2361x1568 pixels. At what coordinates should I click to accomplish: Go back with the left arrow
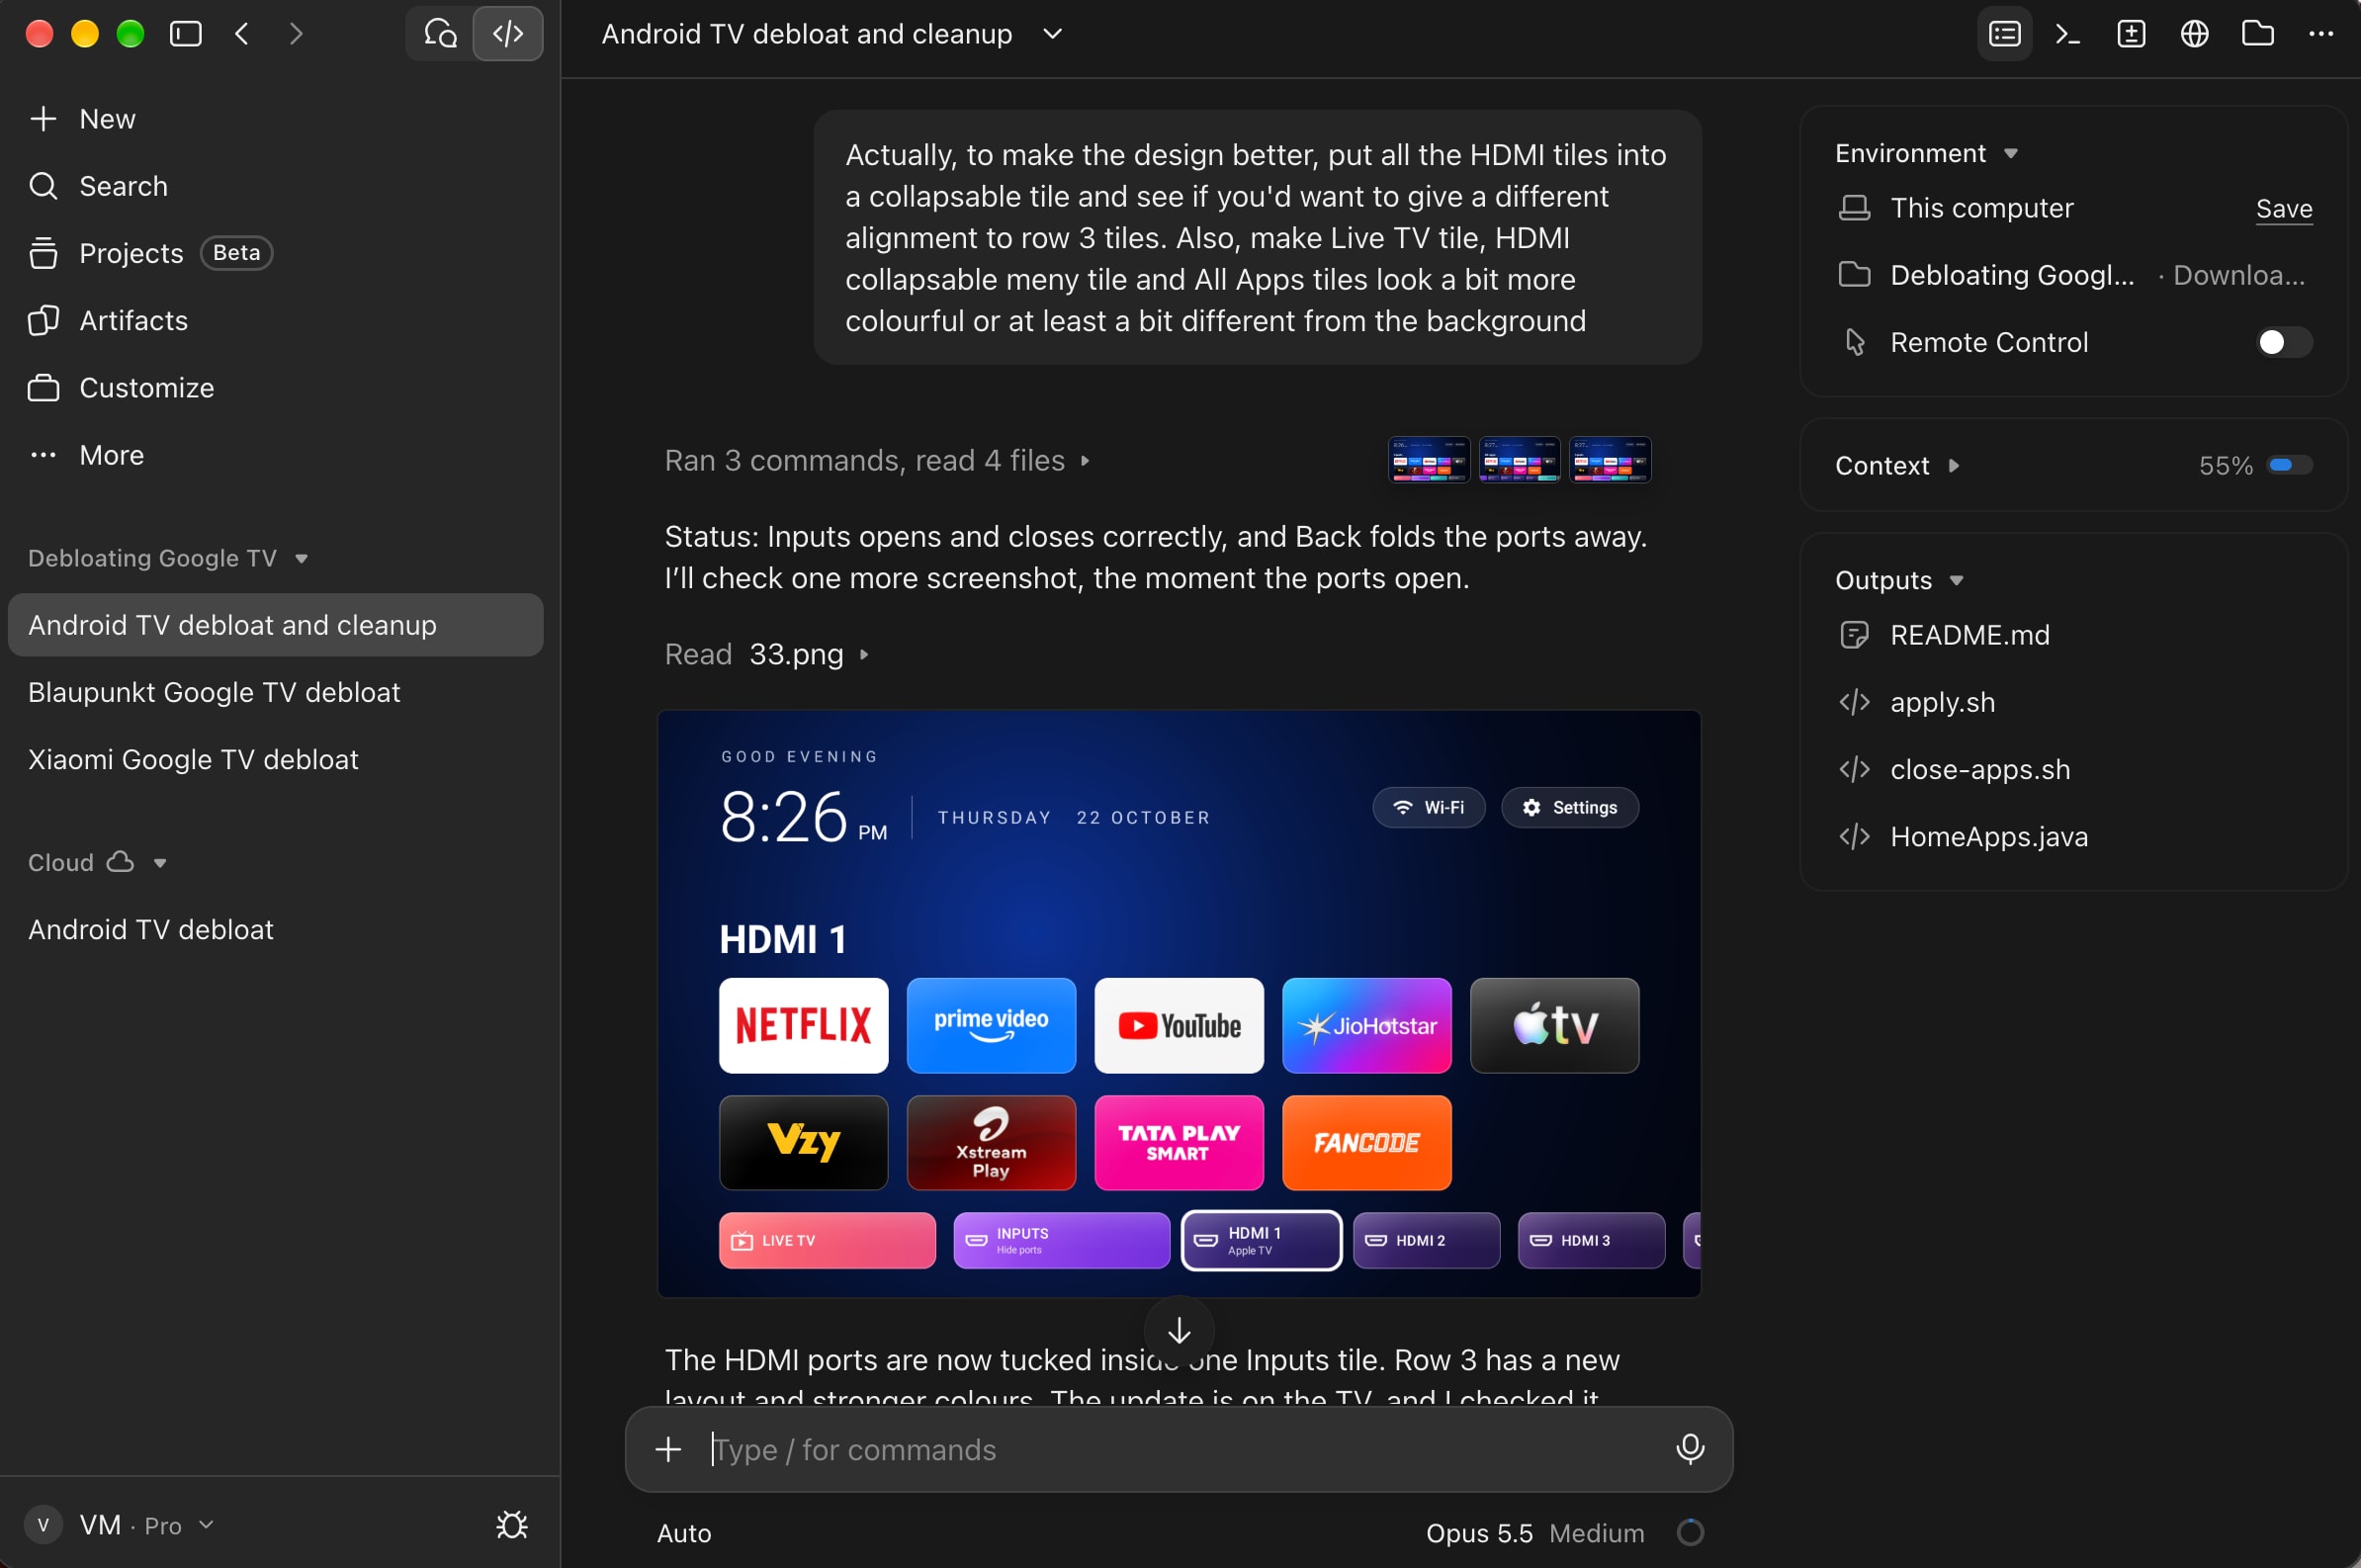click(x=241, y=34)
